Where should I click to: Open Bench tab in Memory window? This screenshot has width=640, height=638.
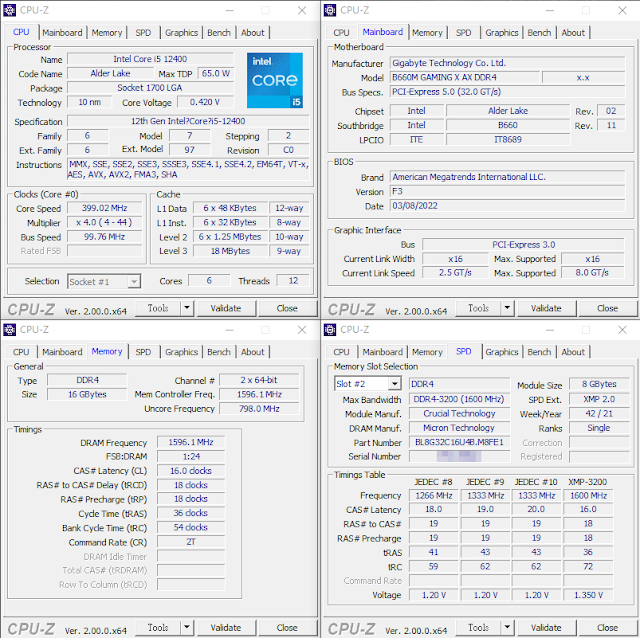pyautogui.click(x=219, y=352)
